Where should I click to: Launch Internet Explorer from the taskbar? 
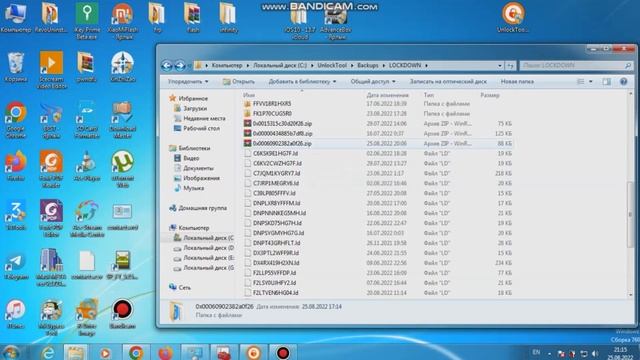tap(48, 353)
